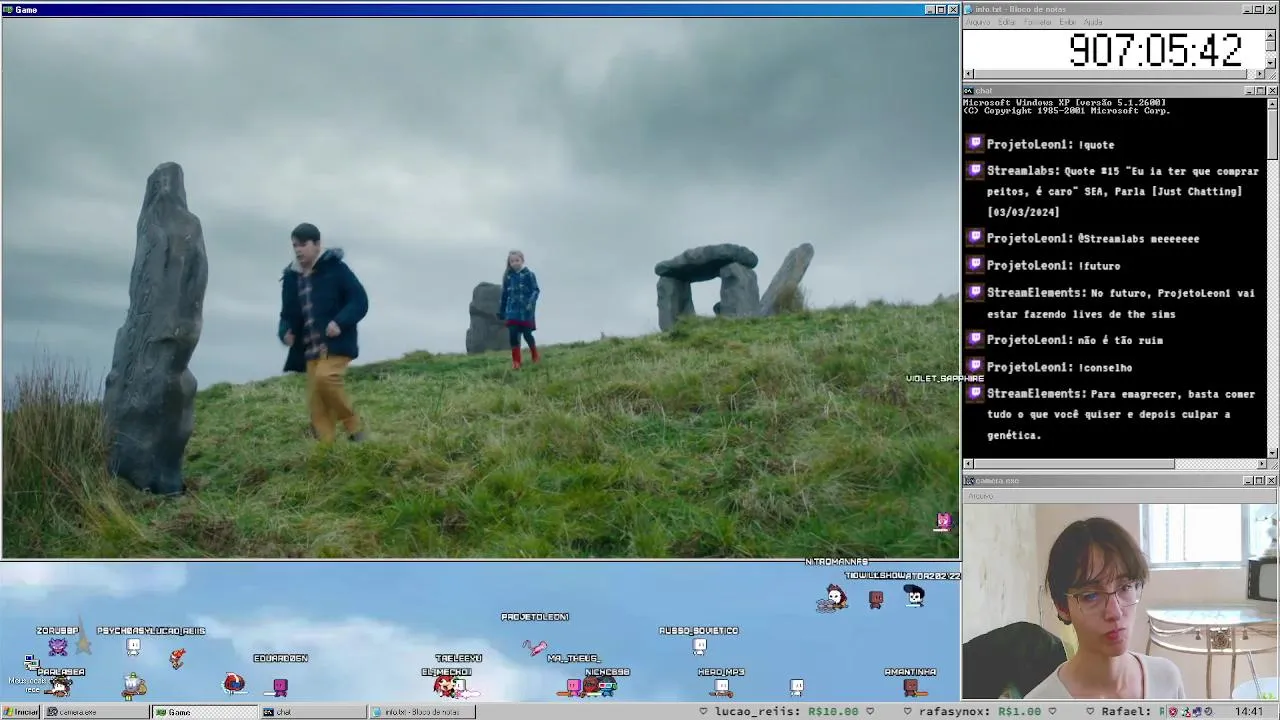Screen dimensions: 1280x720
Task: Click chat window vertical scrollbar thumb
Action: click(1271, 134)
